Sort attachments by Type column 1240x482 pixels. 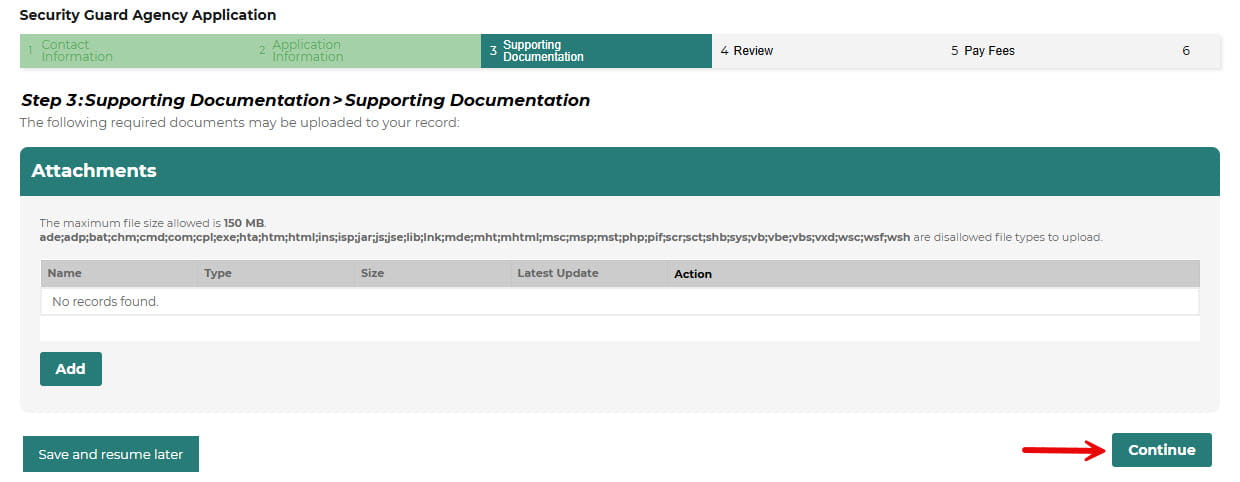(x=218, y=273)
